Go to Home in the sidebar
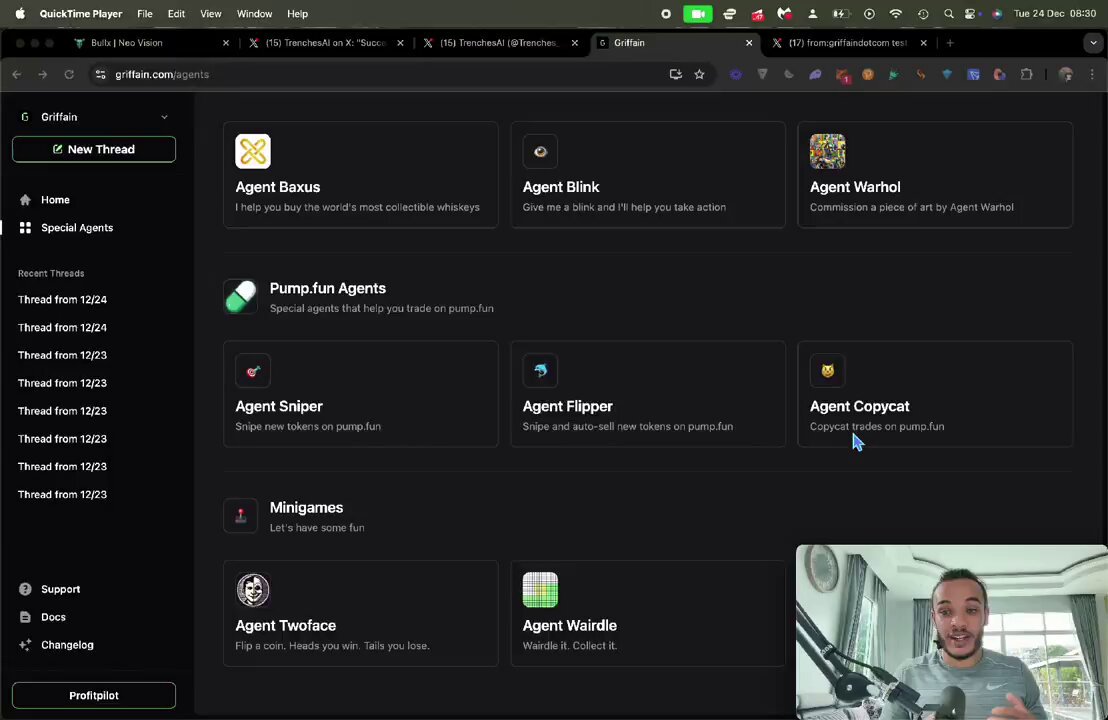1108x720 pixels. coord(55,200)
